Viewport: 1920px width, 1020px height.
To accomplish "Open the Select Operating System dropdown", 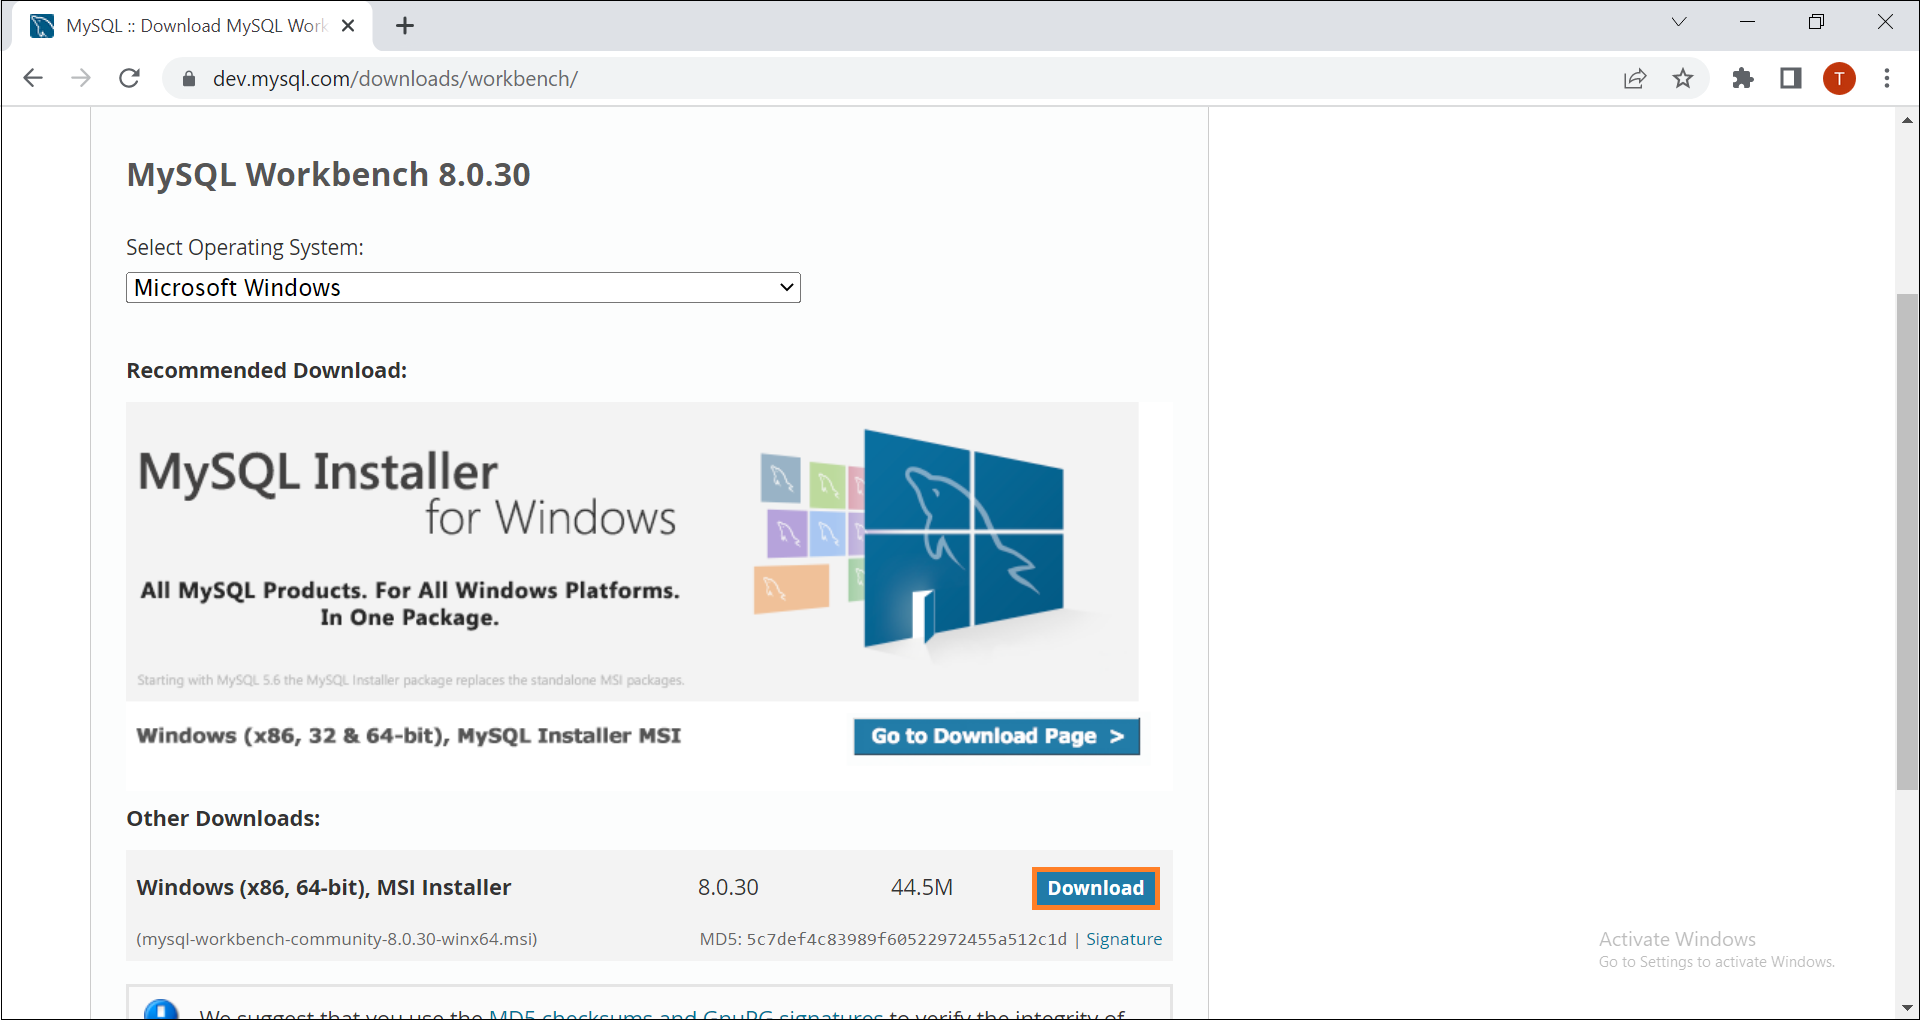I will tap(463, 288).
